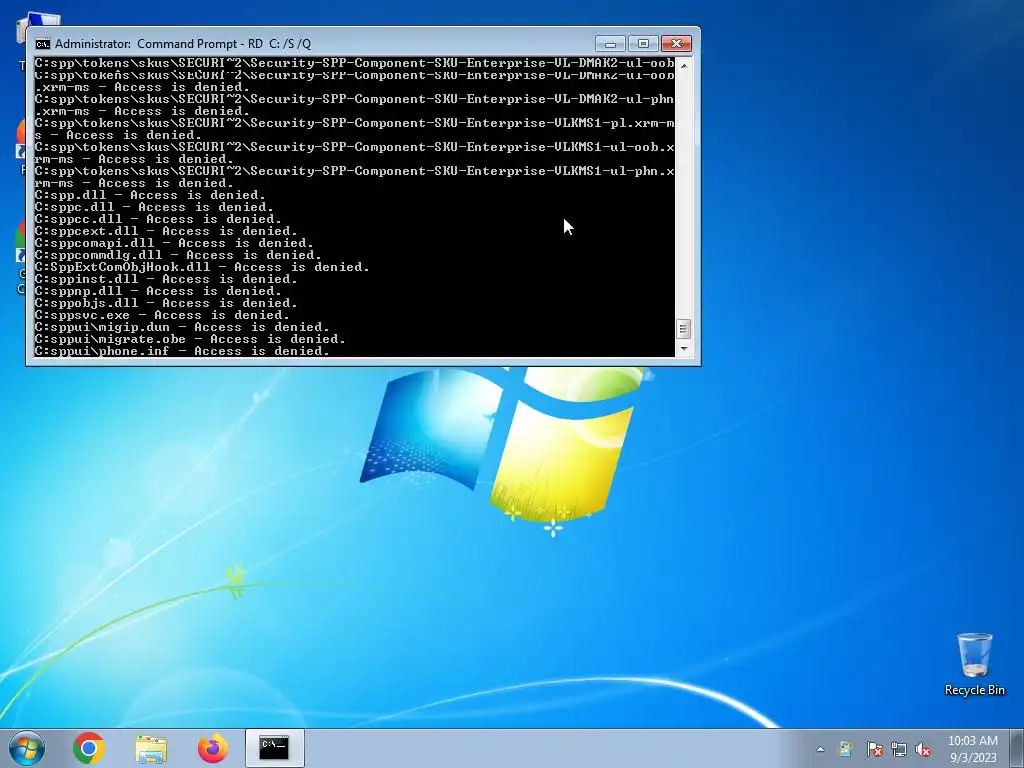Launch Firefox from the taskbar
Image resolution: width=1024 pixels, height=768 pixels.
[x=213, y=748]
